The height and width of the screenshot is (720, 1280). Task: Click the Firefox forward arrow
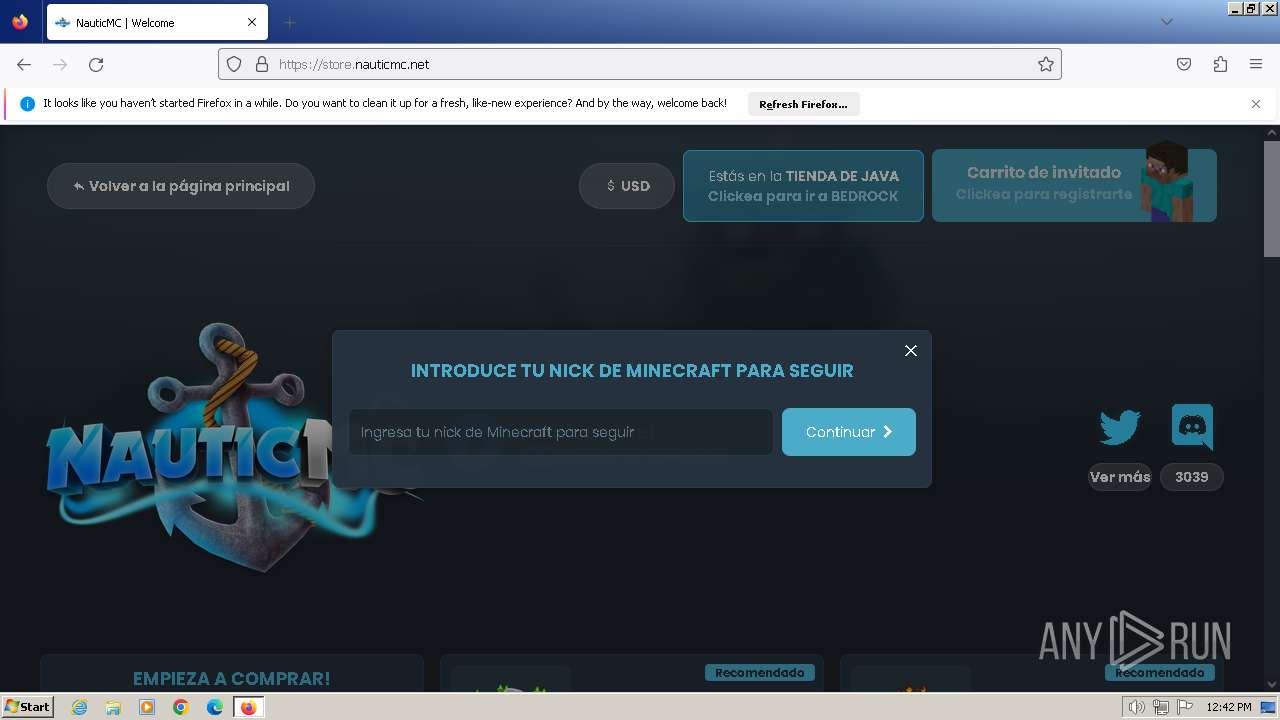tap(60, 64)
